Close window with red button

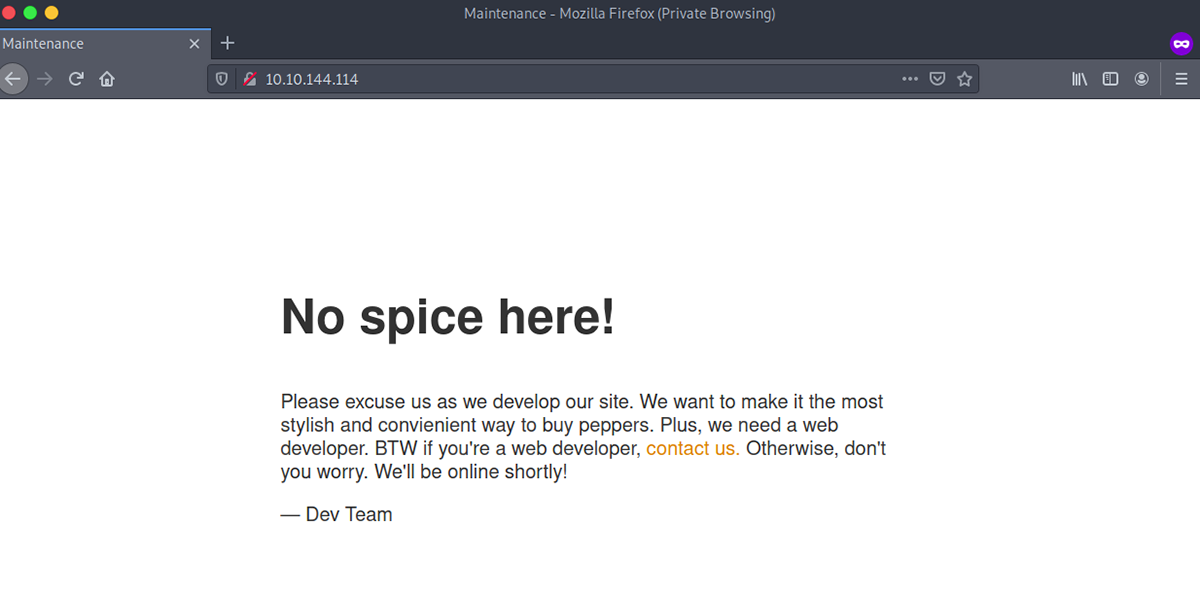(9, 13)
